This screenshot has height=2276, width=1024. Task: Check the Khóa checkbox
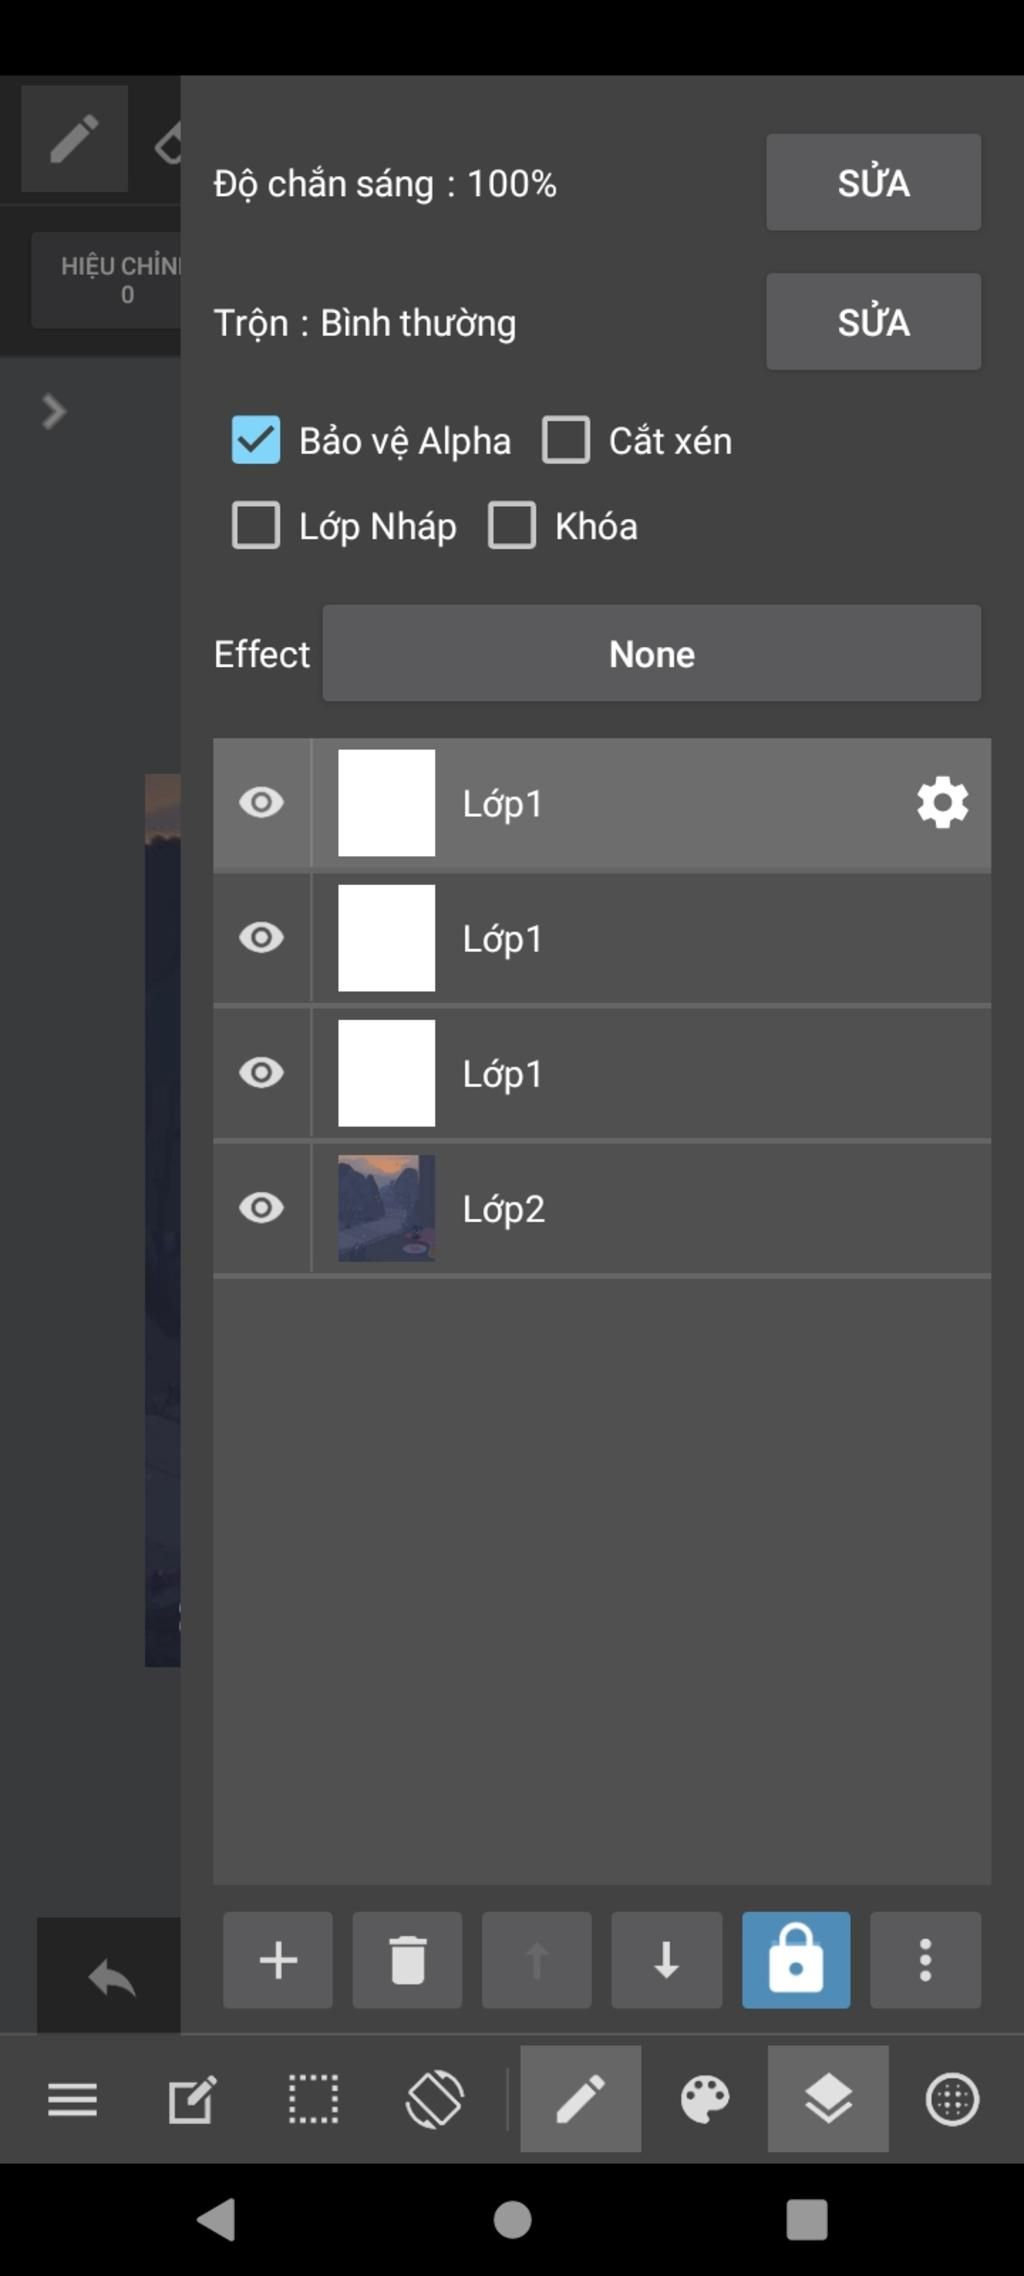click(x=512, y=526)
